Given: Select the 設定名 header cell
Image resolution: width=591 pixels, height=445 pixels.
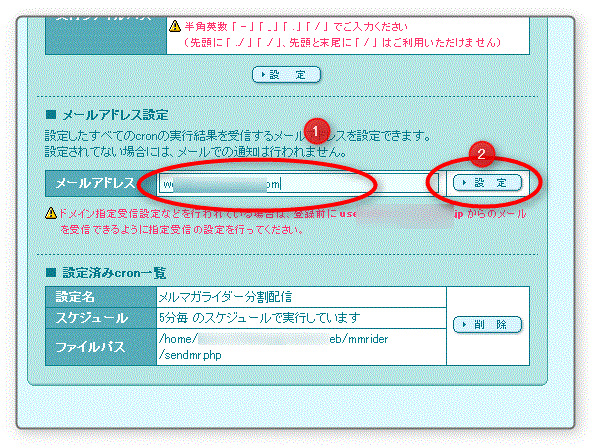Looking at the screenshot, I should tap(101, 297).
